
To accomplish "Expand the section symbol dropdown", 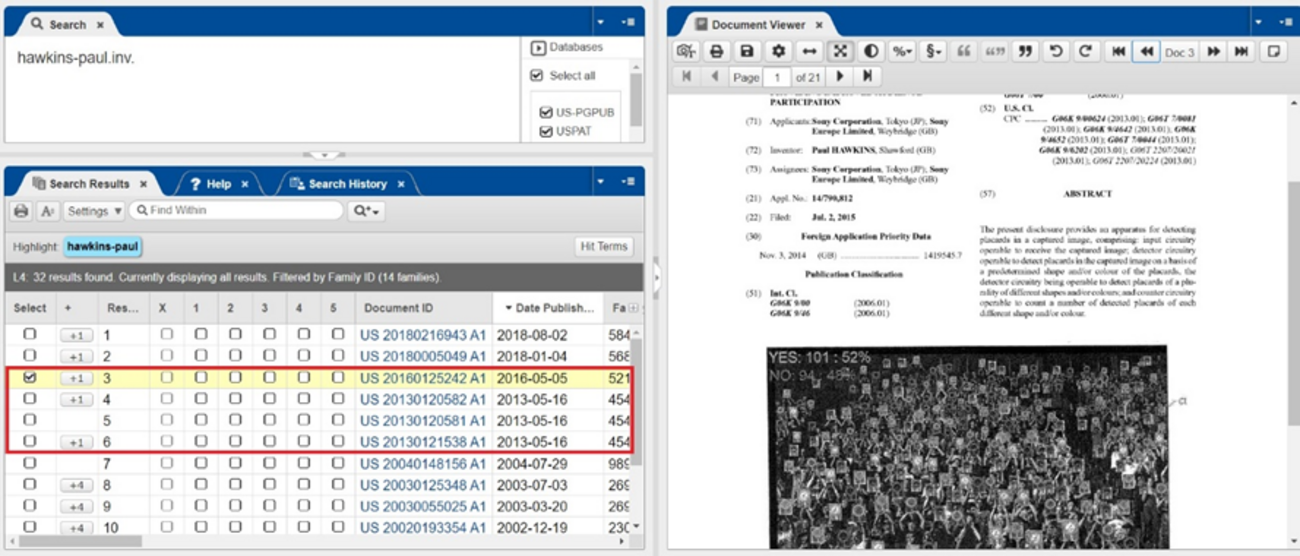I will 932,51.
